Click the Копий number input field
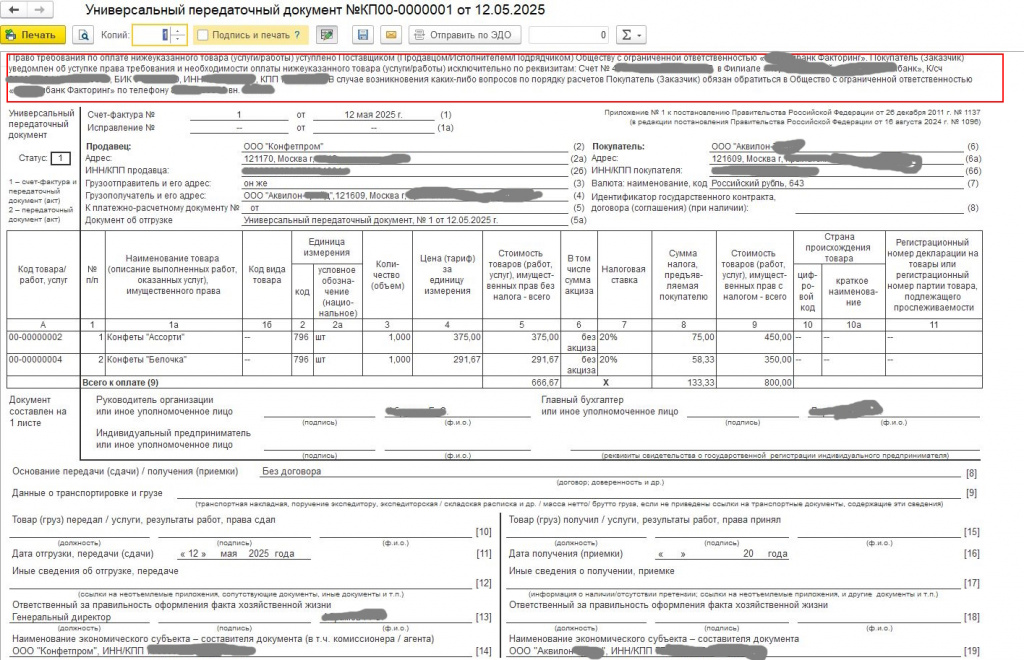Screen dimensions: 1024x660 click(152, 35)
